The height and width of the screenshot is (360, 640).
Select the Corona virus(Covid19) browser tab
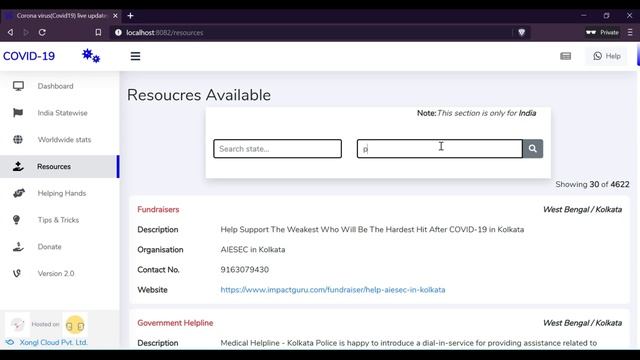60,16
